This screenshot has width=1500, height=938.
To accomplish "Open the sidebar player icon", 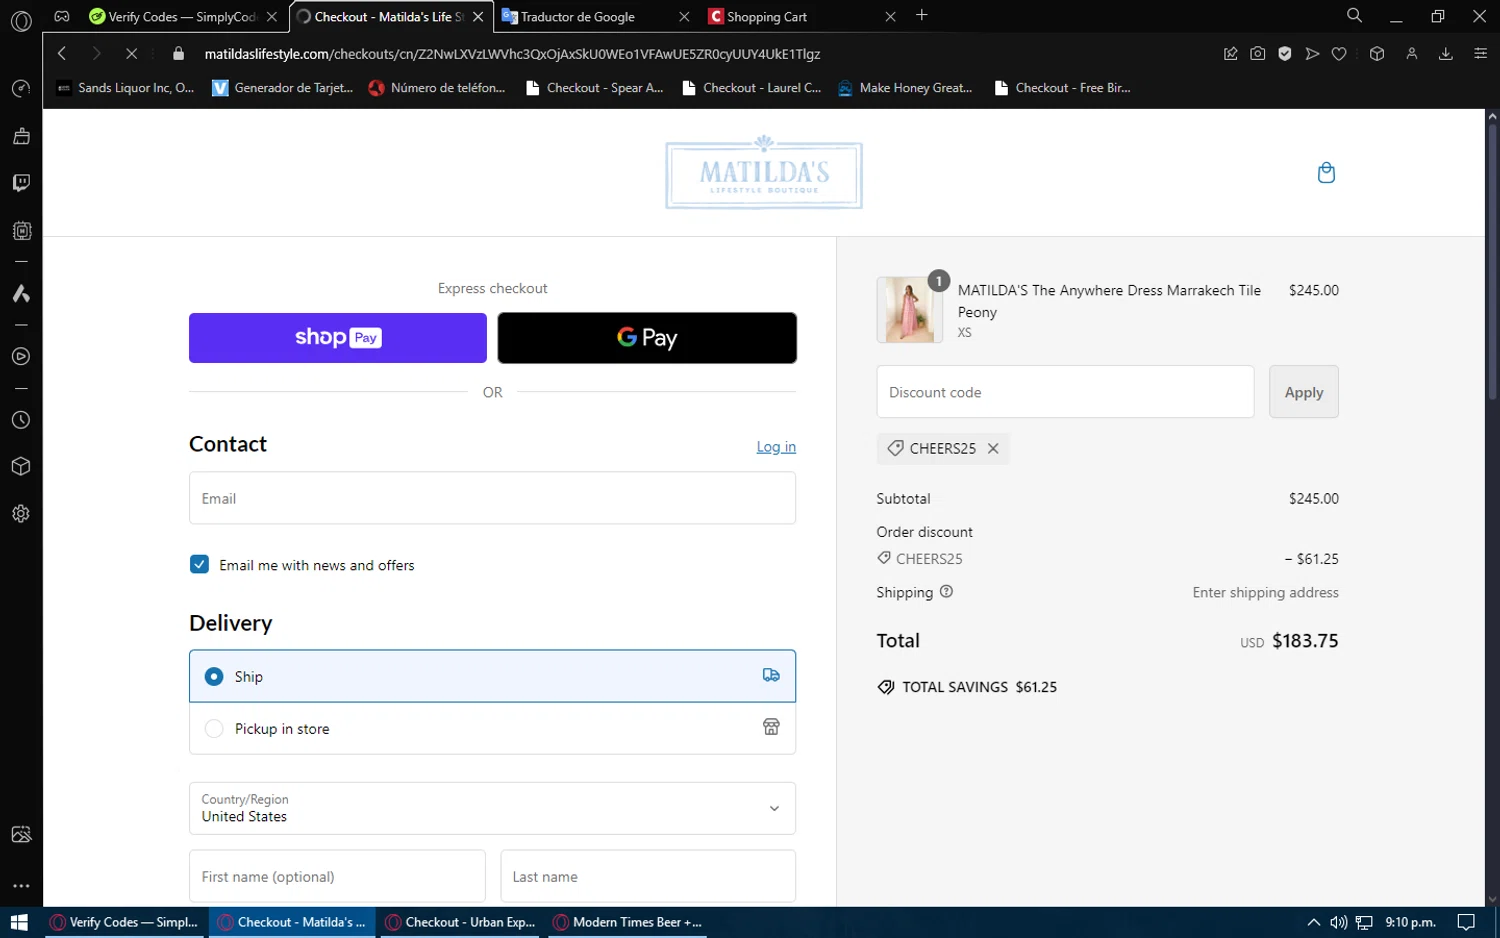I will pyautogui.click(x=21, y=357).
